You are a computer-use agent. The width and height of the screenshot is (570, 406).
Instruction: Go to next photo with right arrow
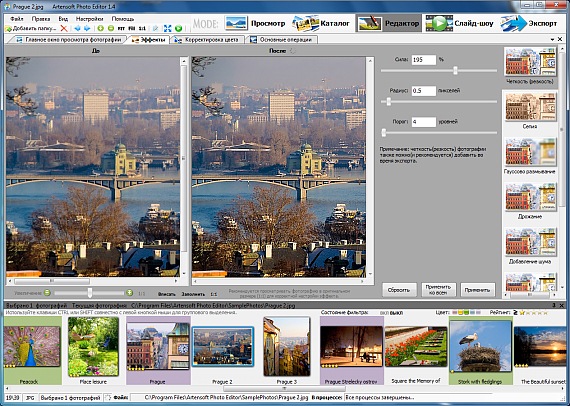(x=87, y=28)
